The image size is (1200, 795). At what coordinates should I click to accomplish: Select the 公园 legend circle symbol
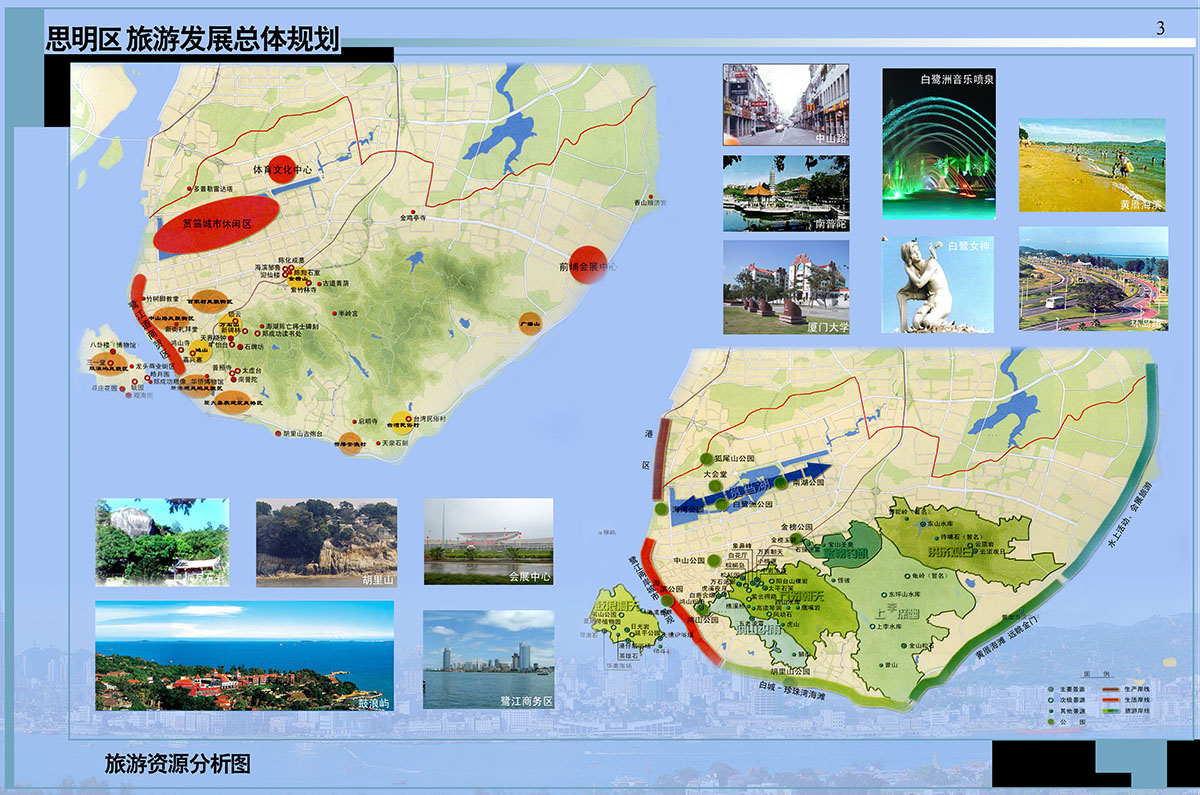(x=1051, y=721)
